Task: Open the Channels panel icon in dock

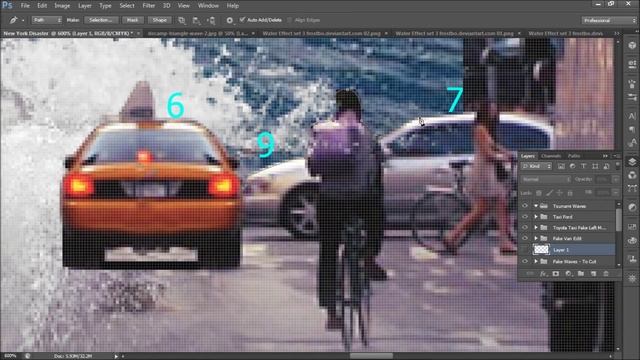Action: (632, 175)
